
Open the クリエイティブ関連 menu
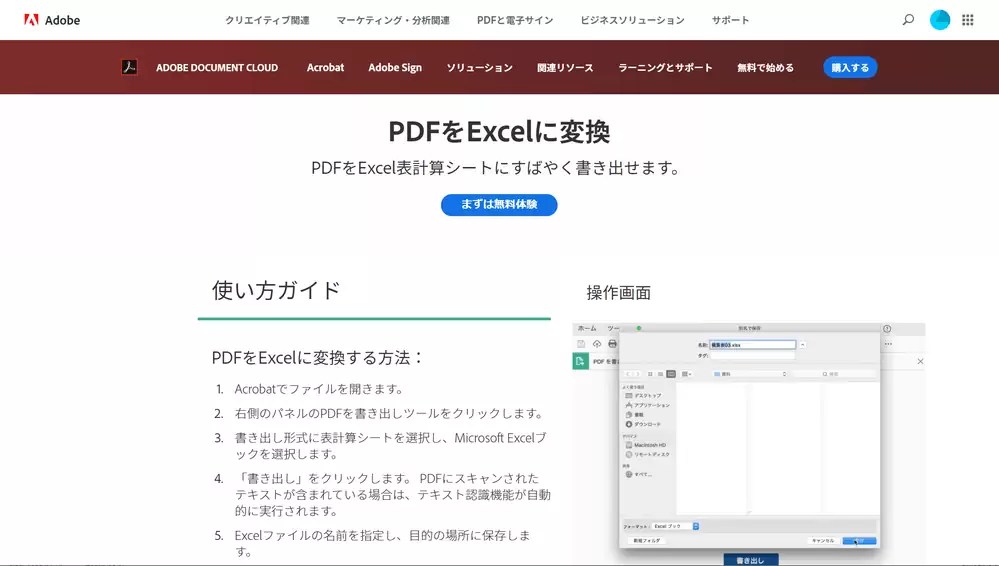[x=267, y=20]
